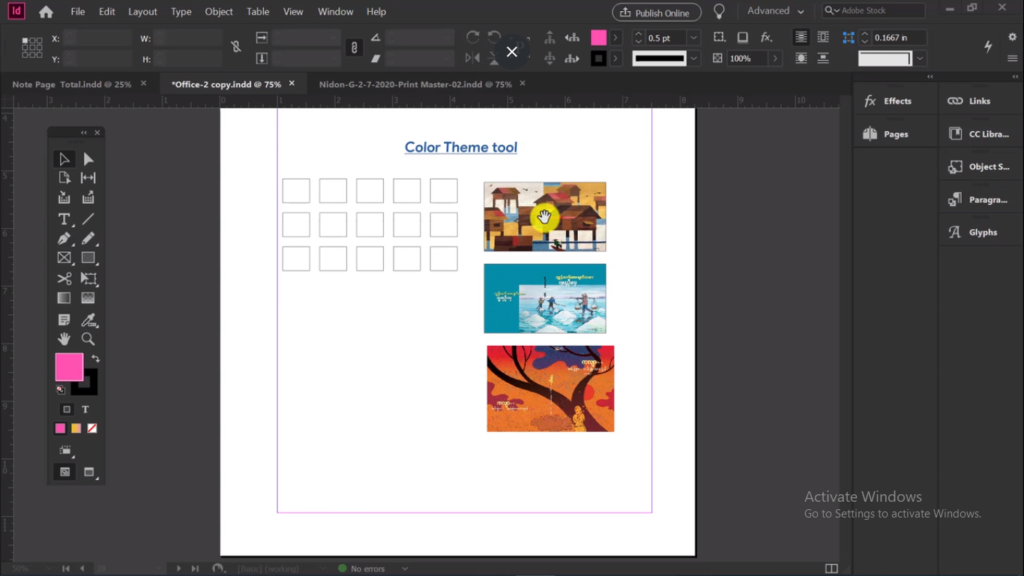Open the File menu
This screenshot has width=1024, height=576.
coord(78,12)
